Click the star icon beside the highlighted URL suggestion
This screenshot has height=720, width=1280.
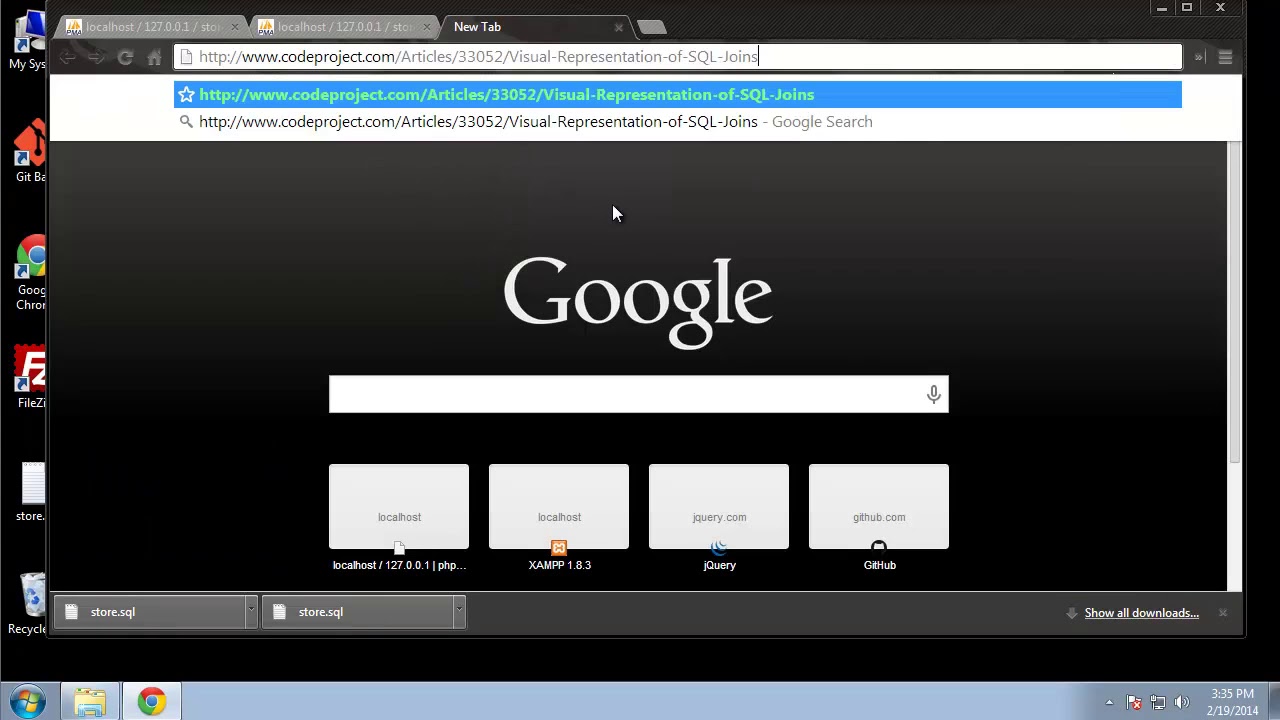(186, 94)
